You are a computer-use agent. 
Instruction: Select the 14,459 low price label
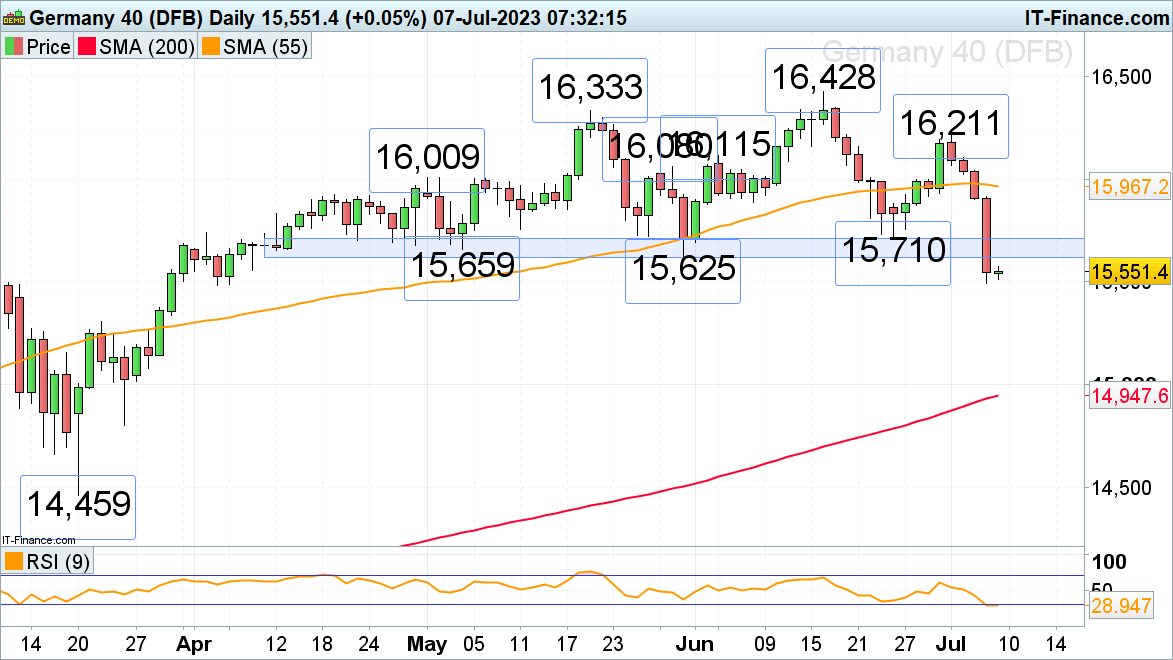pos(78,504)
